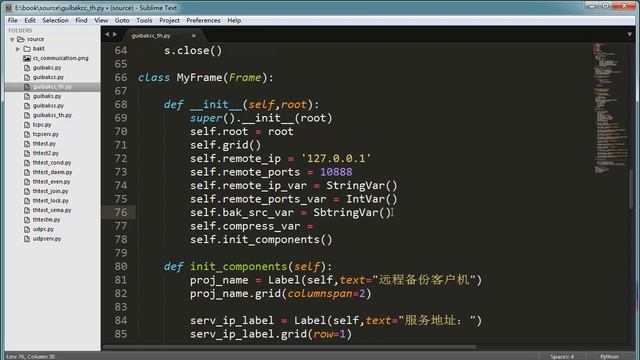Screen dimensions: 640x360
Task: Go to previous tab with left arrow
Action: (107, 35)
